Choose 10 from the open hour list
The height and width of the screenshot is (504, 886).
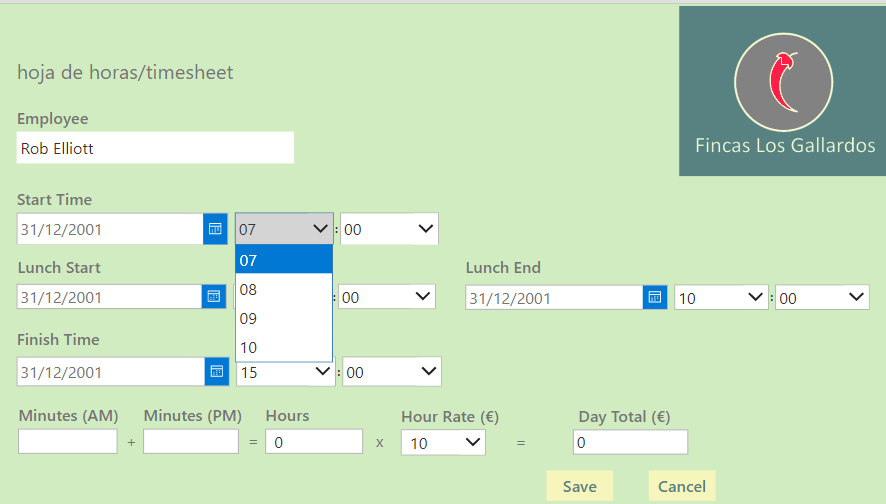pyautogui.click(x=283, y=347)
